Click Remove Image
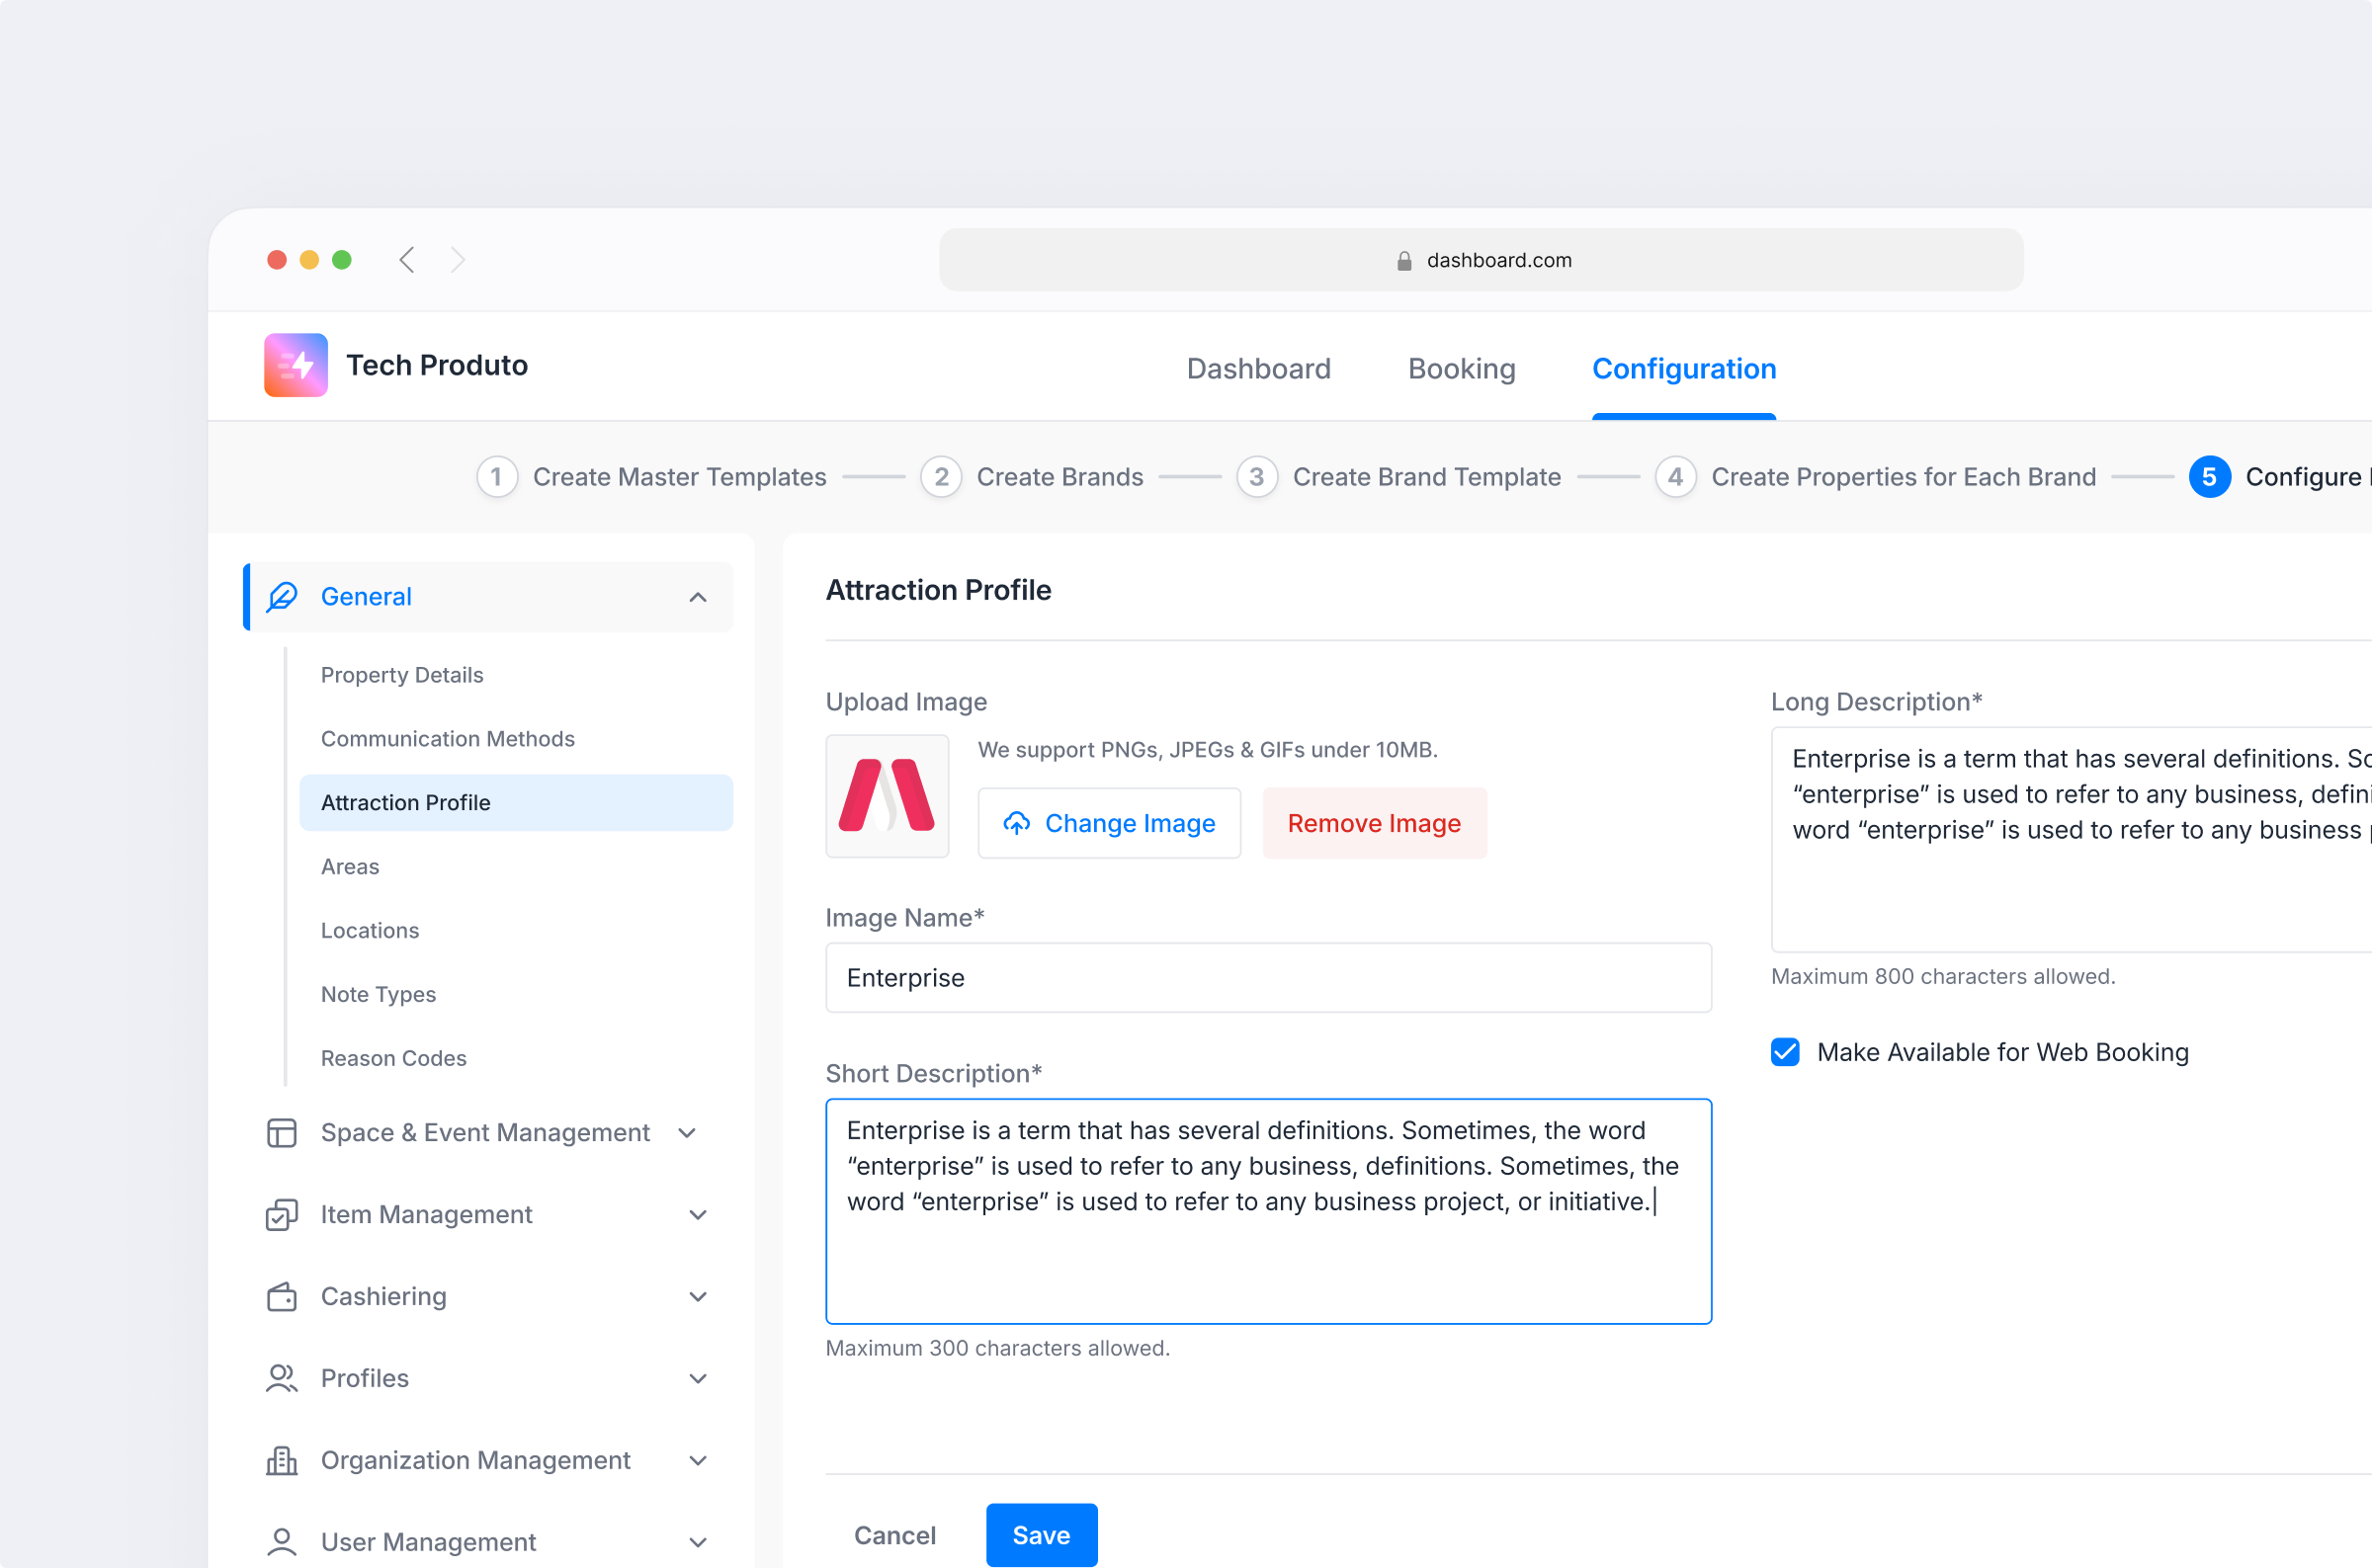Image resolution: width=2372 pixels, height=1568 pixels. 1374,823
